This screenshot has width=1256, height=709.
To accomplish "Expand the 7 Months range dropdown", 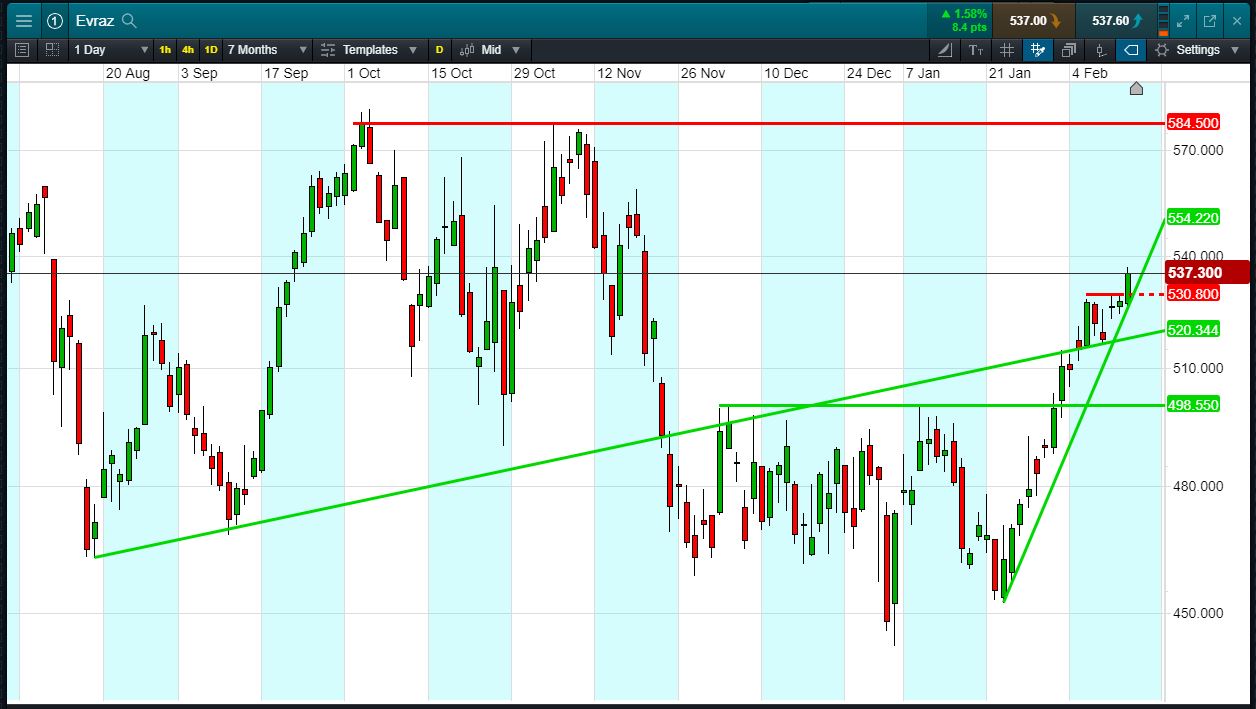I will point(266,49).
